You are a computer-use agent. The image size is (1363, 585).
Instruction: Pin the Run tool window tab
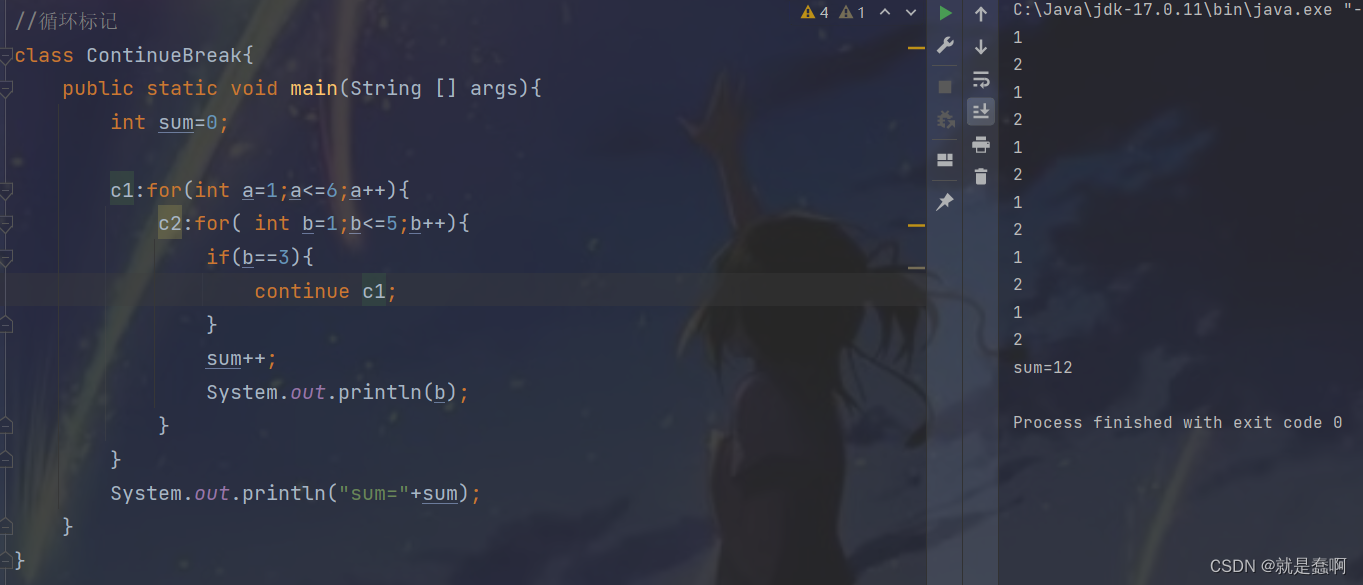tap(945, 201)
